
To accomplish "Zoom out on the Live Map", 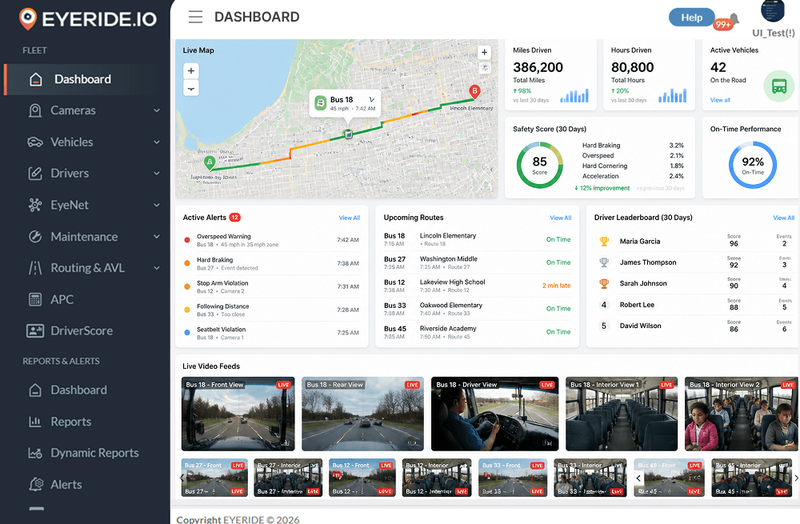I will 191,88.
